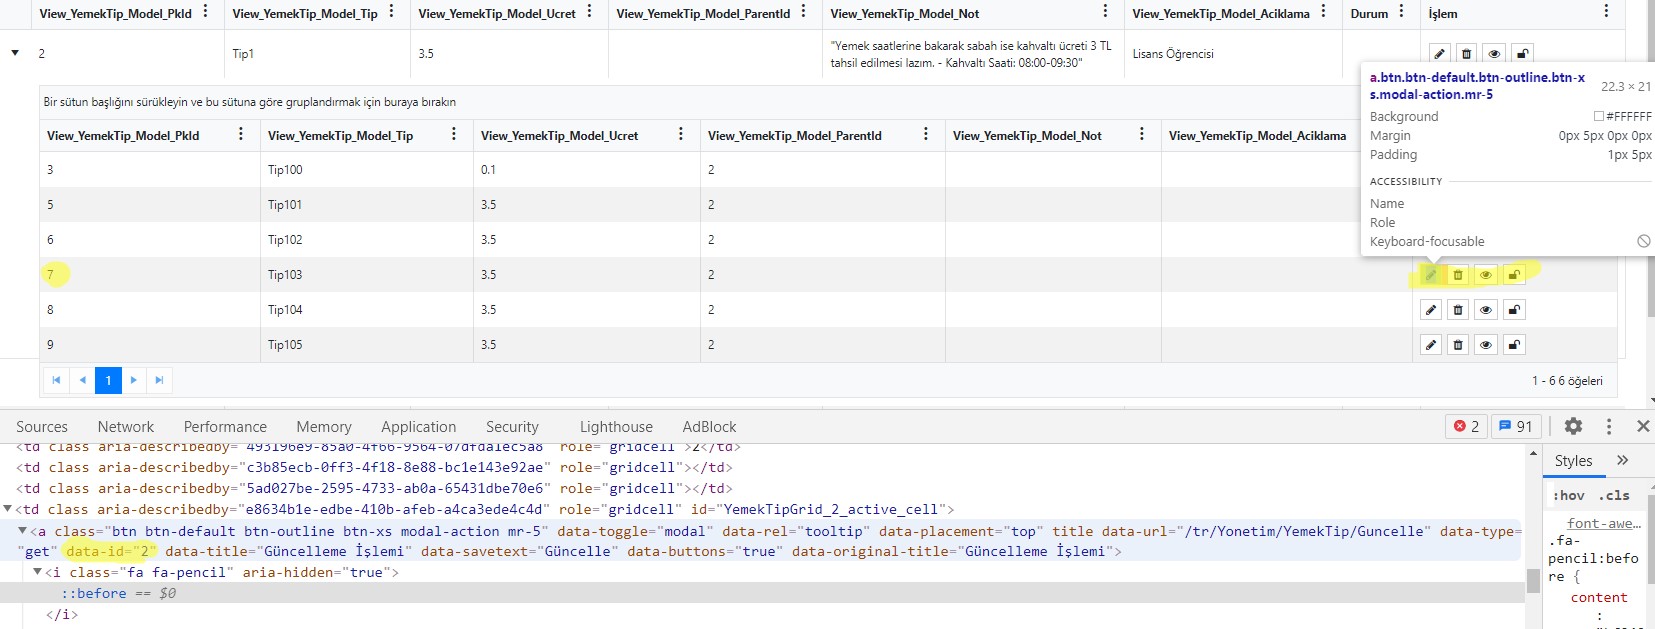View Tip104 details with the eye icon
The image size is (1655, 629).
pyautogui.click(x=1486, y=310)
